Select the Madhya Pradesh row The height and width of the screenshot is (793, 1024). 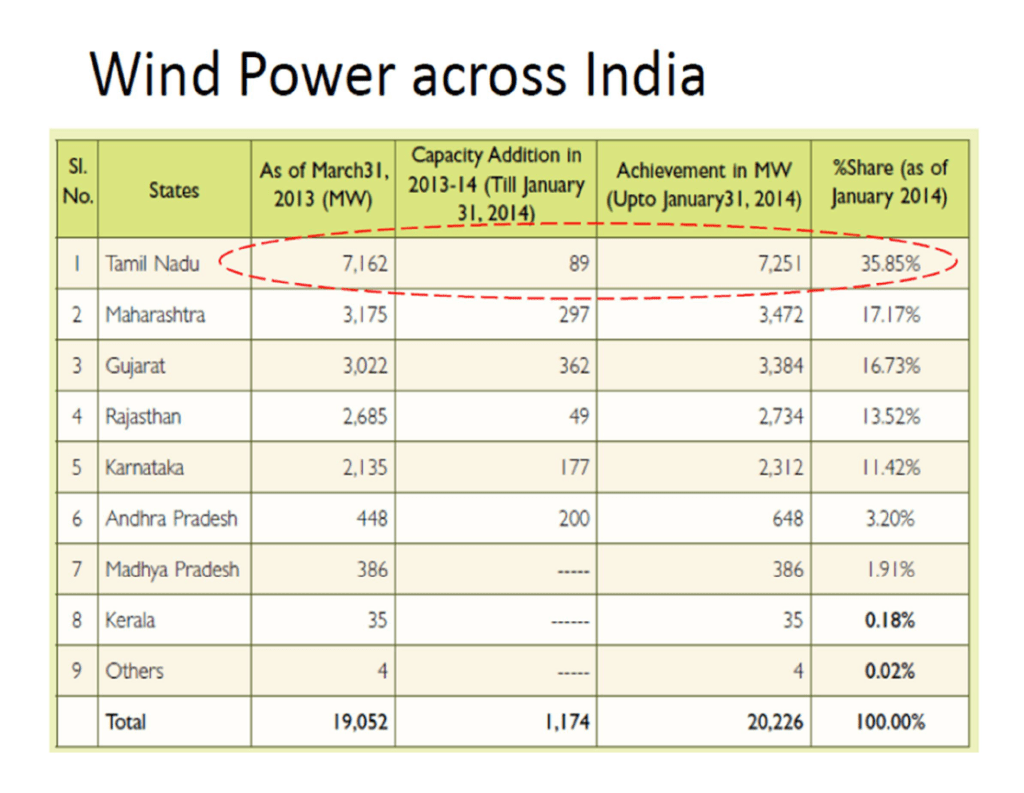pyautogui.click(x=160, y=569)
